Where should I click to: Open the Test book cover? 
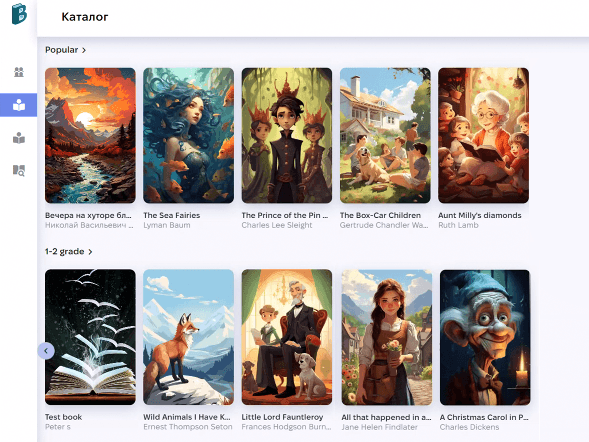[90, 337]
